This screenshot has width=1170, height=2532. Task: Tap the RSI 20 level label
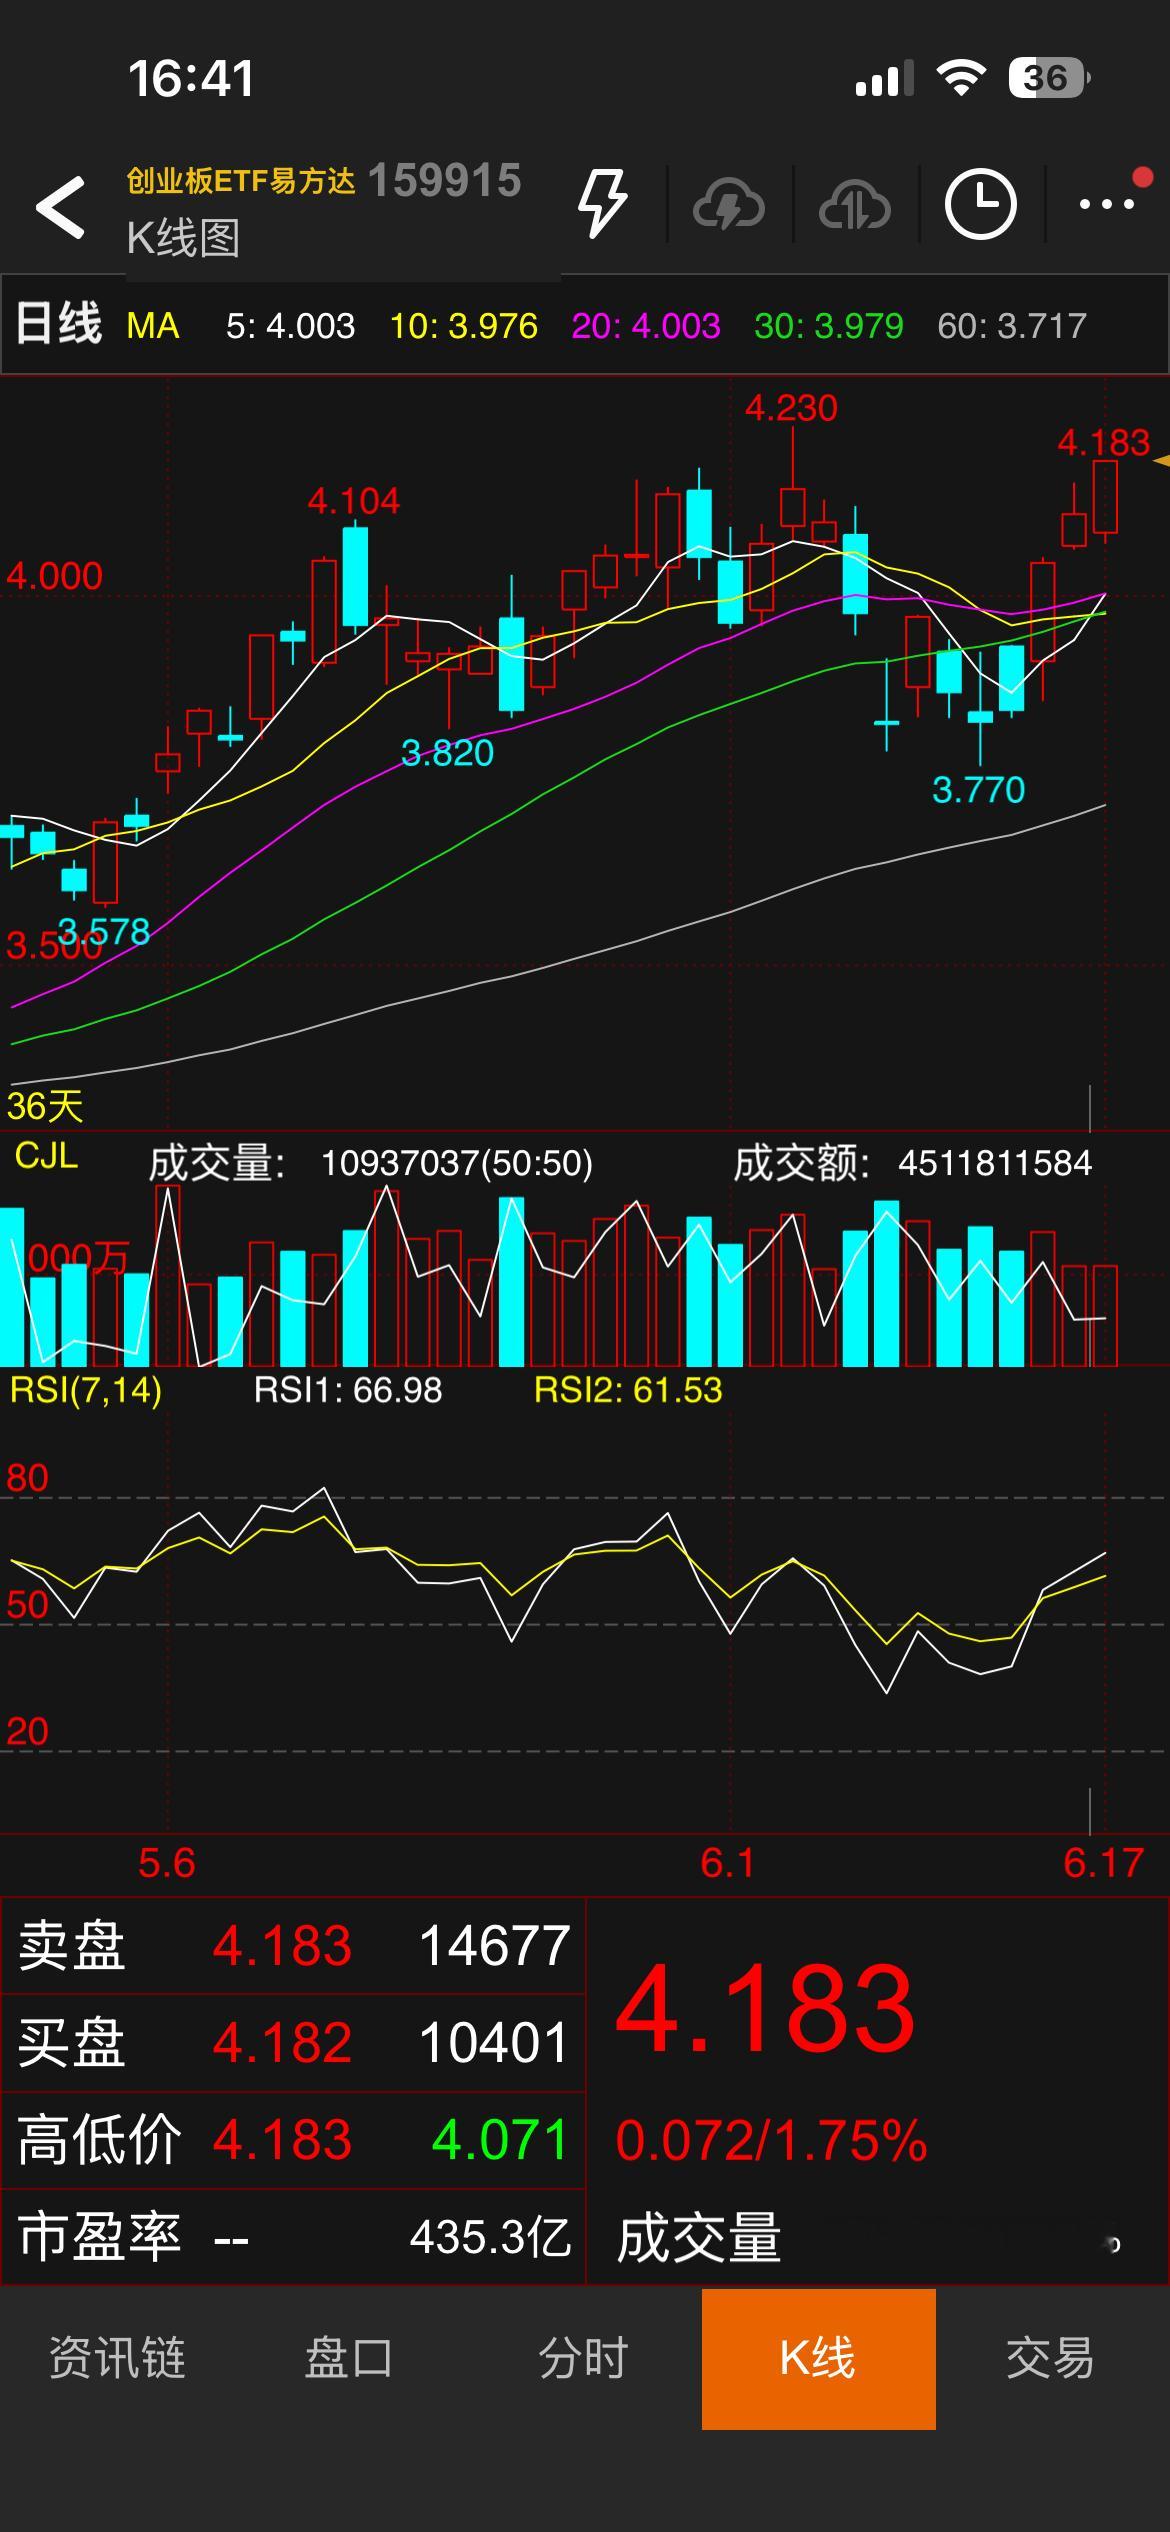pyautogui.click(x=27, y=1732)
